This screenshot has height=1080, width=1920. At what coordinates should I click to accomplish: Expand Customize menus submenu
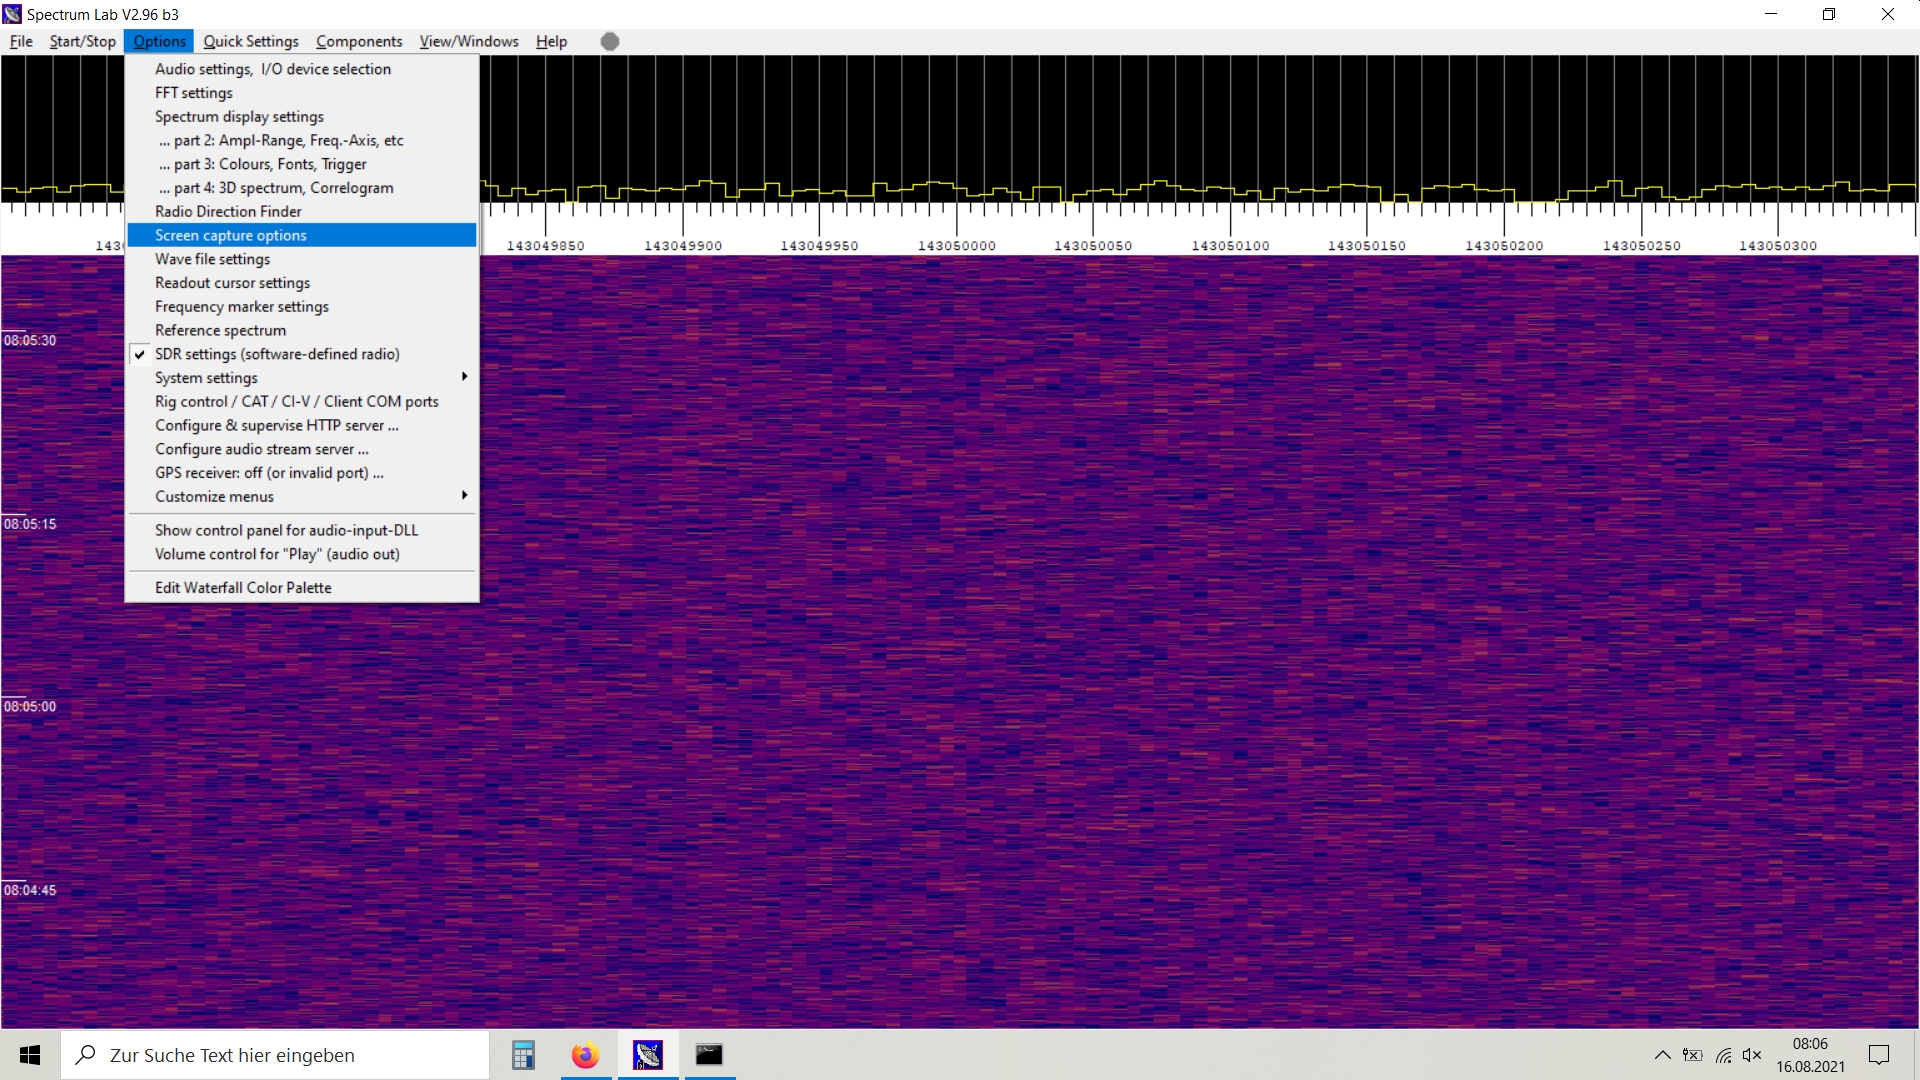coord(302,497)
